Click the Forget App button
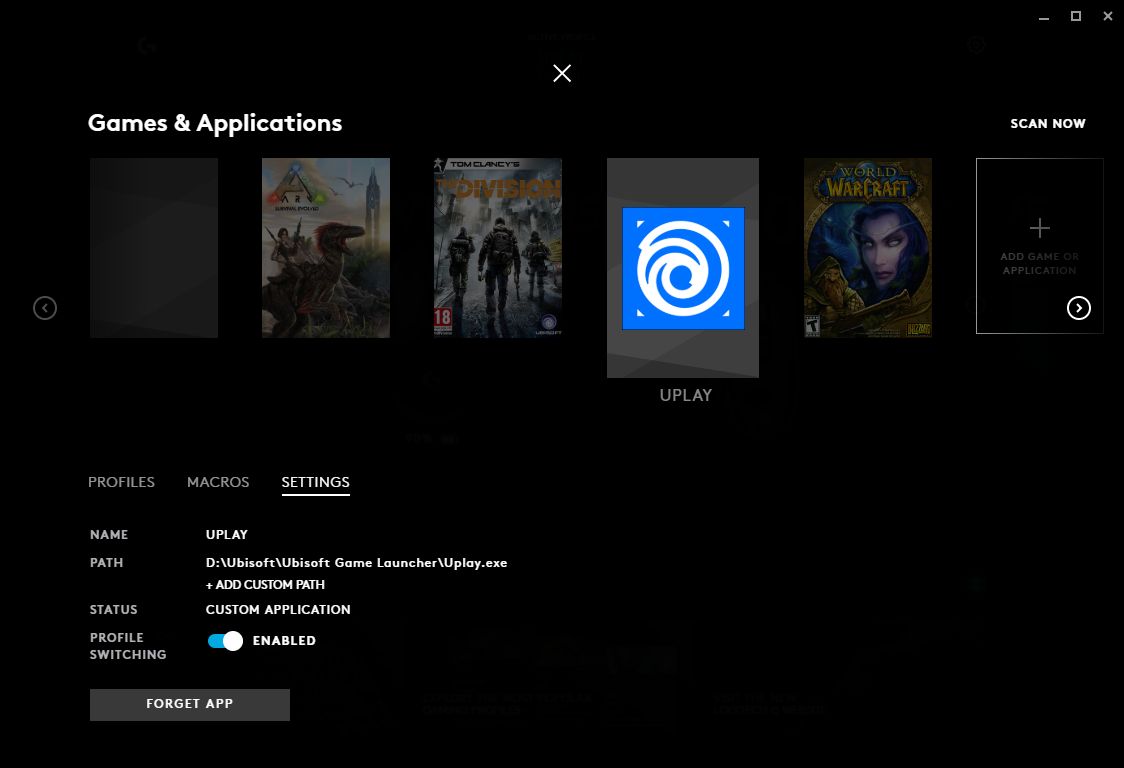This screenshot has width=1124, height=768. 190,705
